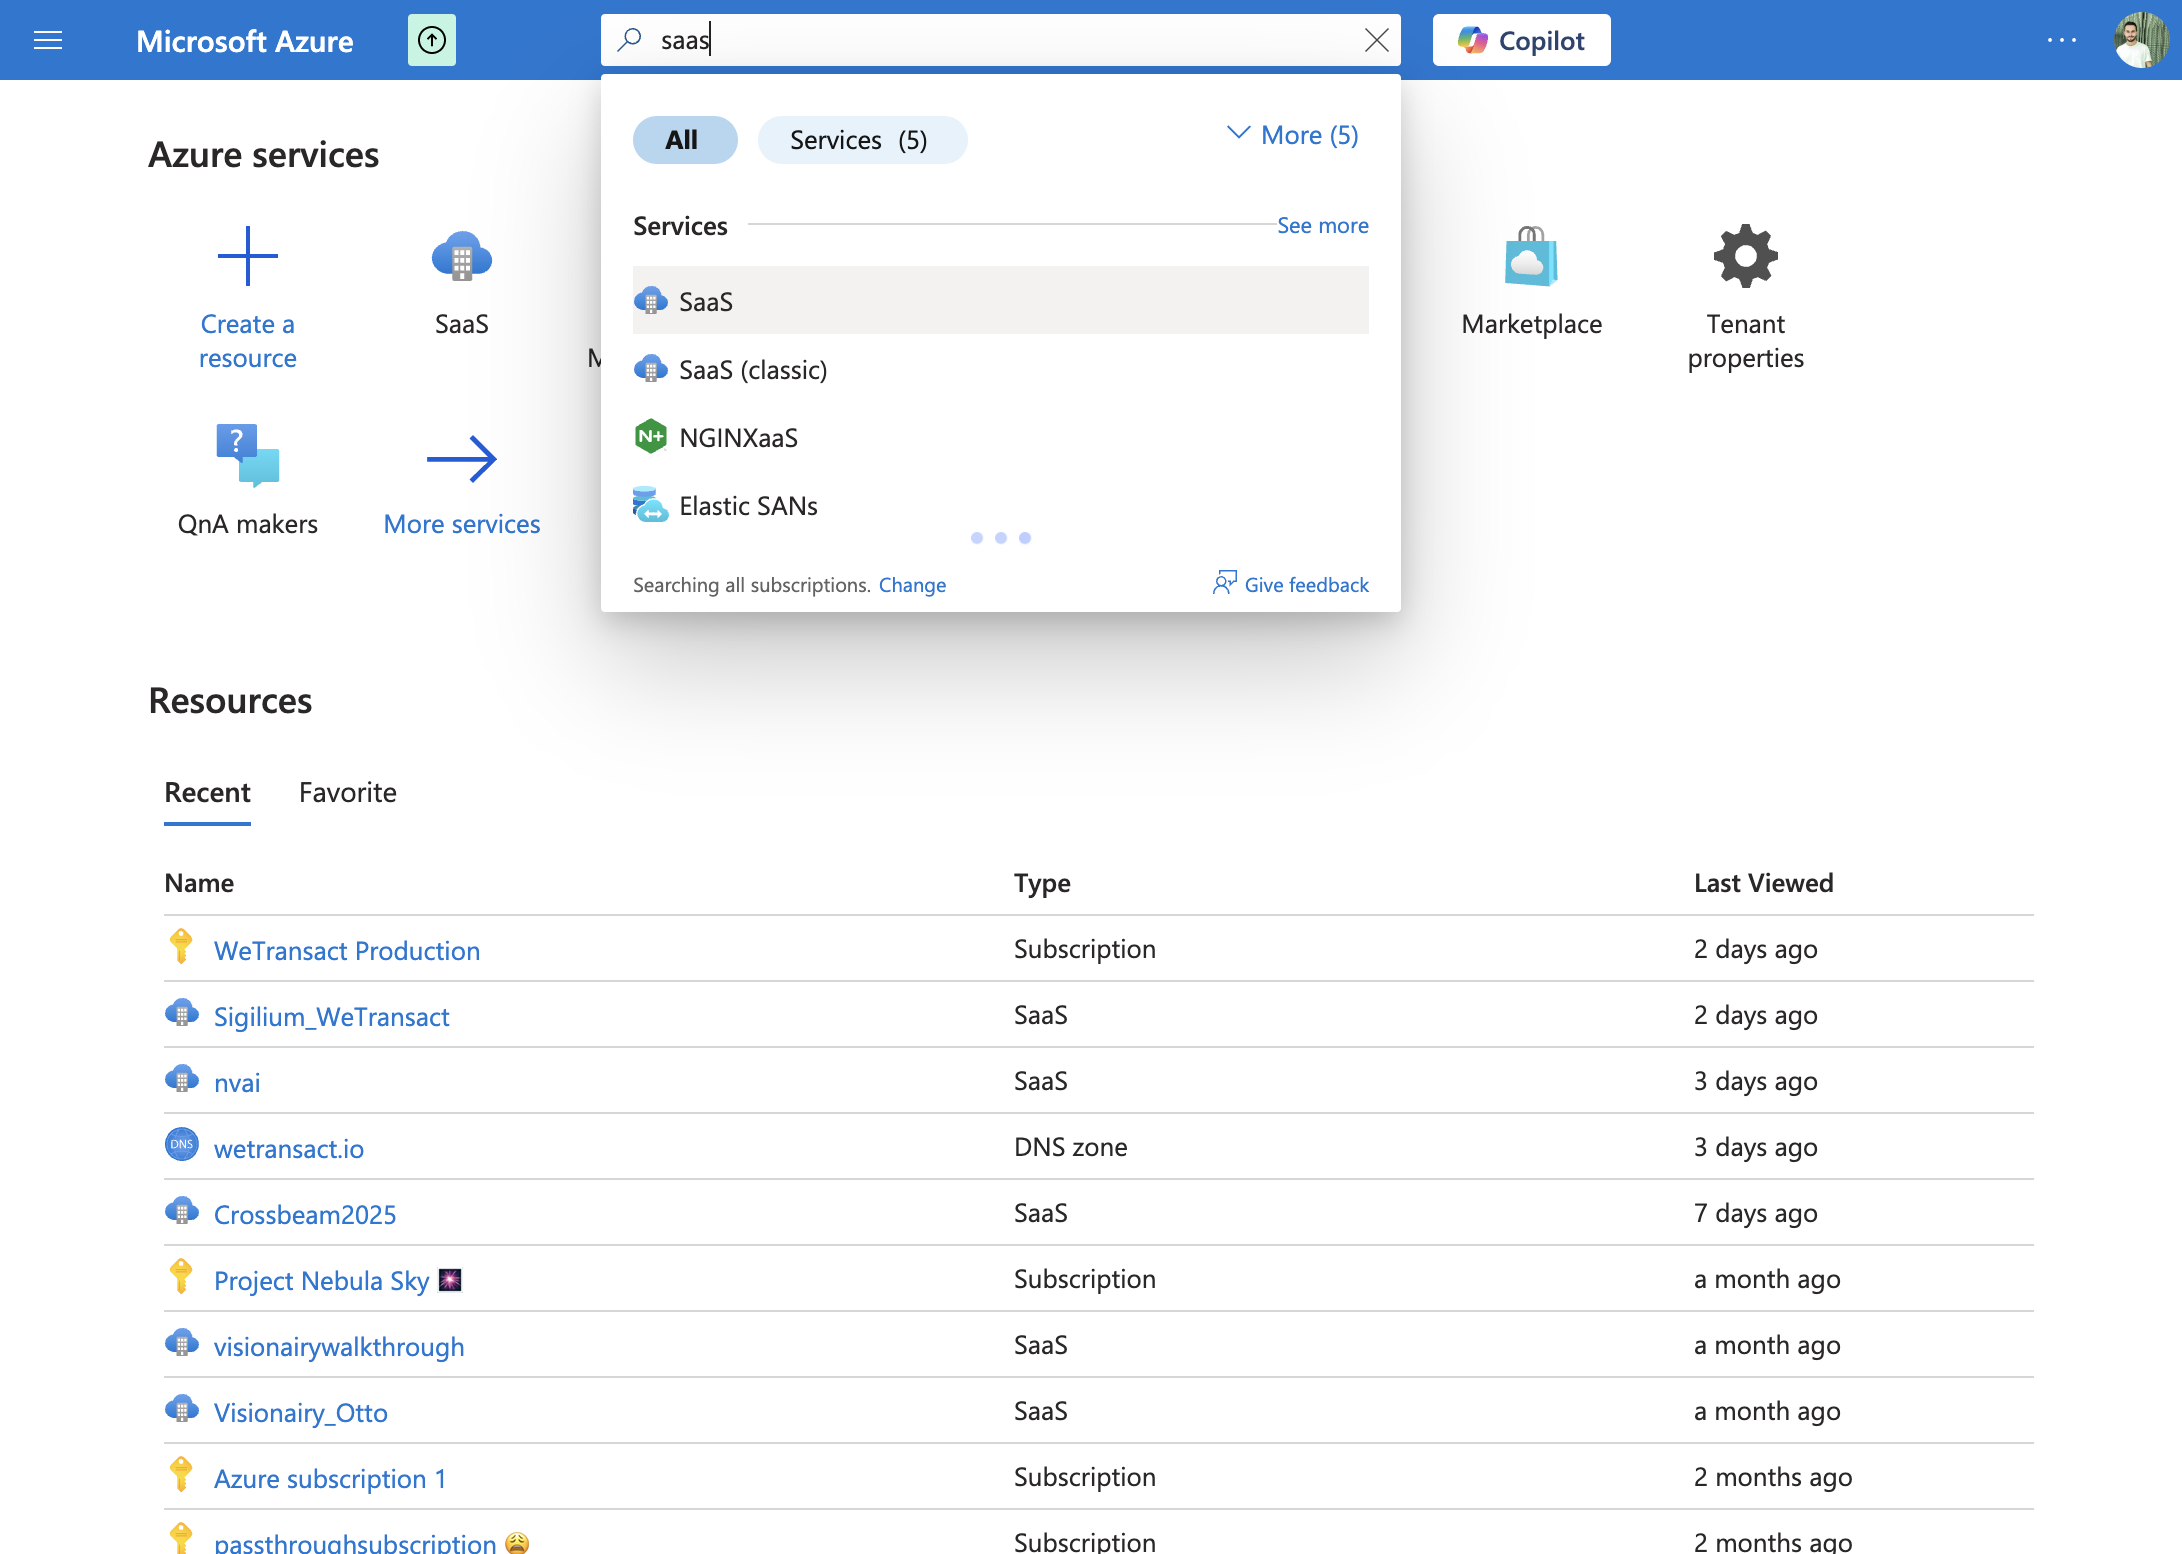Click the Name column header
2182x1554 pixels.
pyautogui.click(x=199, y=883)
